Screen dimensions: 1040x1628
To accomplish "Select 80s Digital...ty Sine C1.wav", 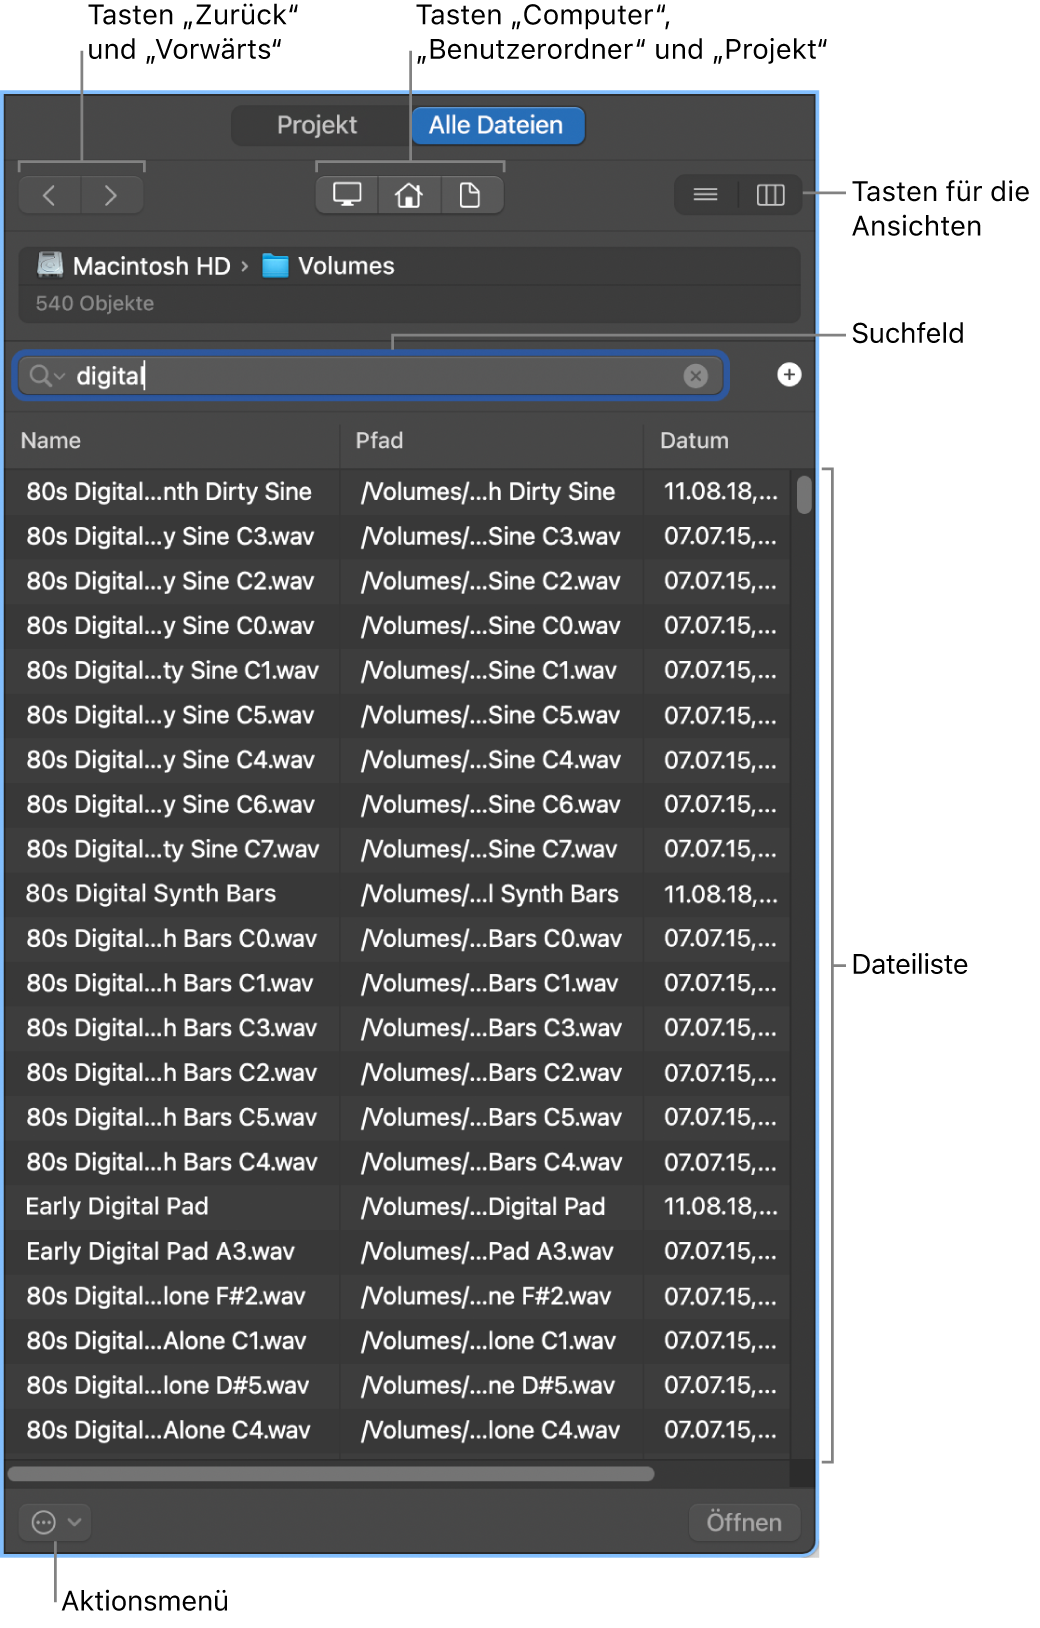I will tap(397, 671).
